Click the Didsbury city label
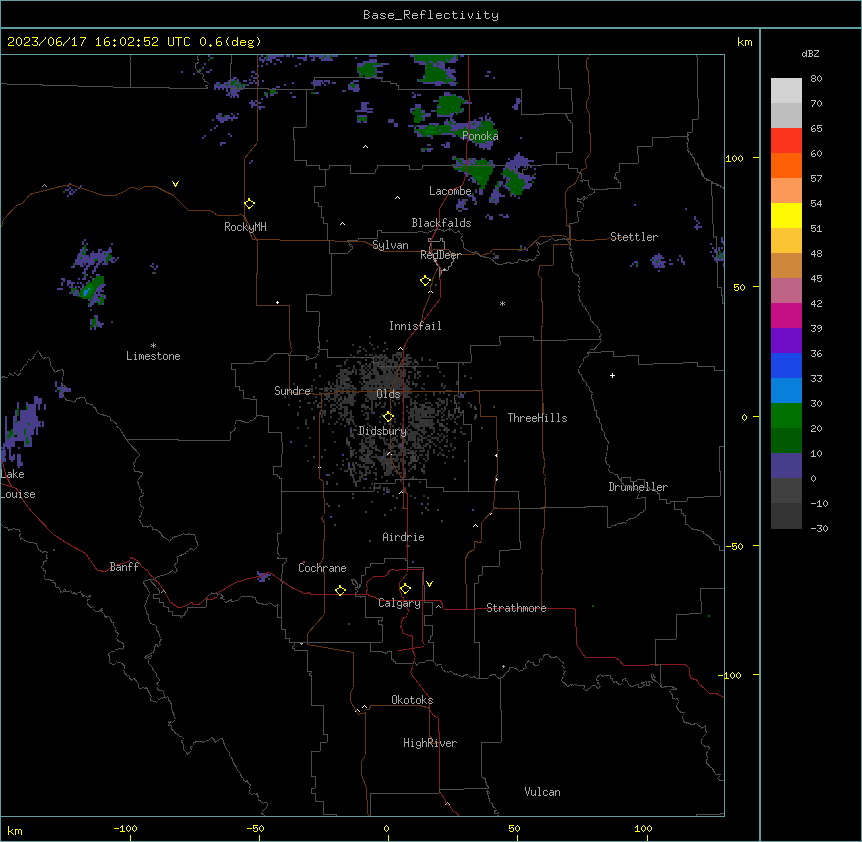The height and width of the screenshot is (842, 862). [x=383, y=431]
